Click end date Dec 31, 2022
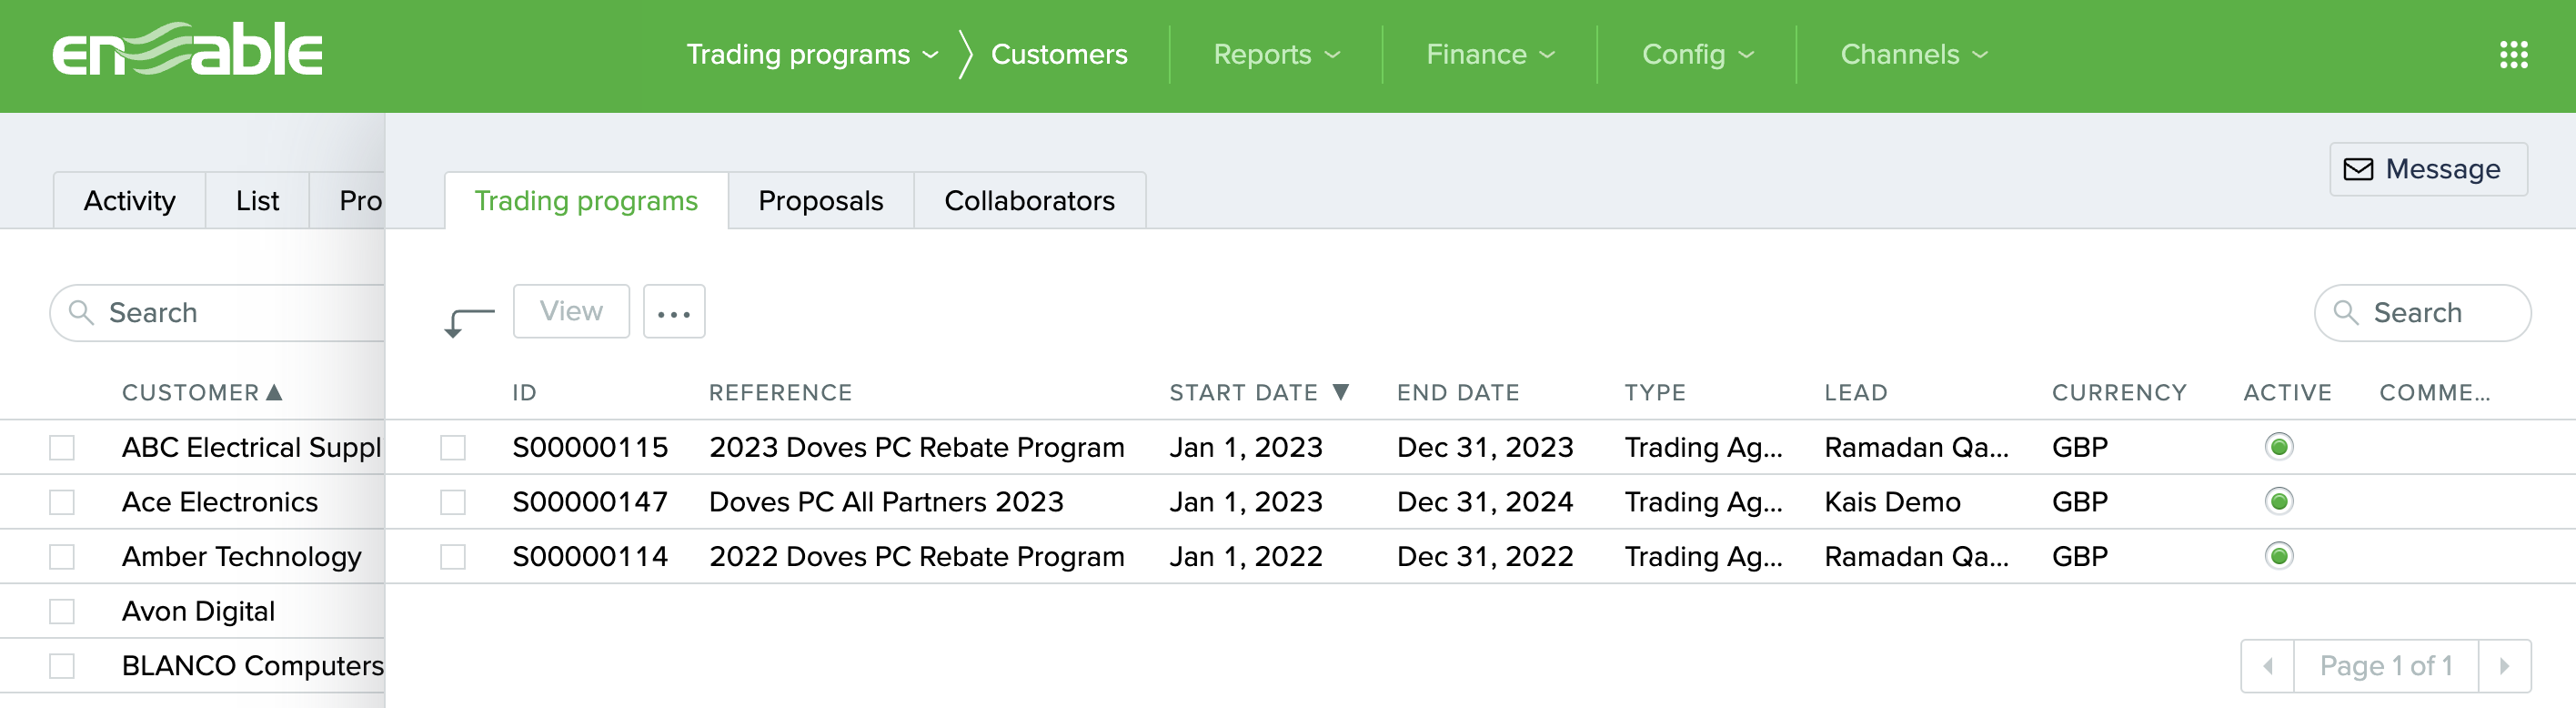 click(x=1485, y=557)
